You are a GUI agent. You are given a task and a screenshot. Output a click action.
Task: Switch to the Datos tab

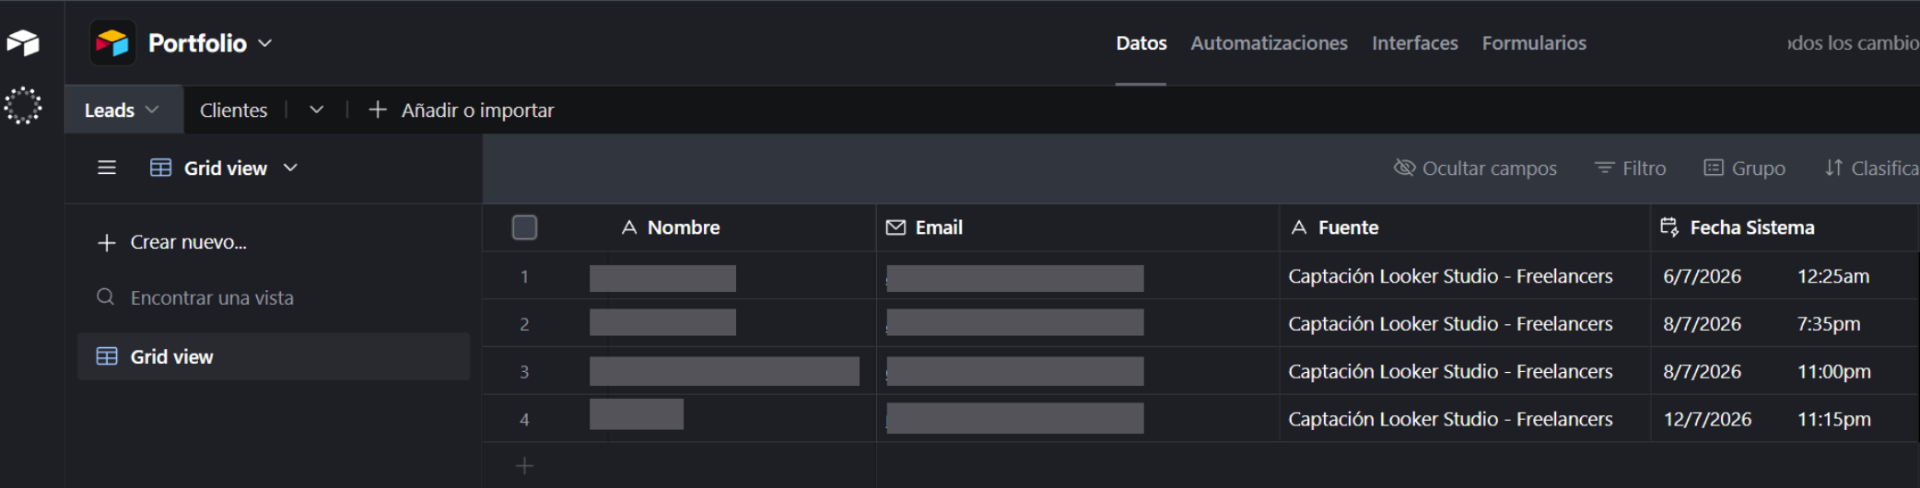tap(1141, 43)
